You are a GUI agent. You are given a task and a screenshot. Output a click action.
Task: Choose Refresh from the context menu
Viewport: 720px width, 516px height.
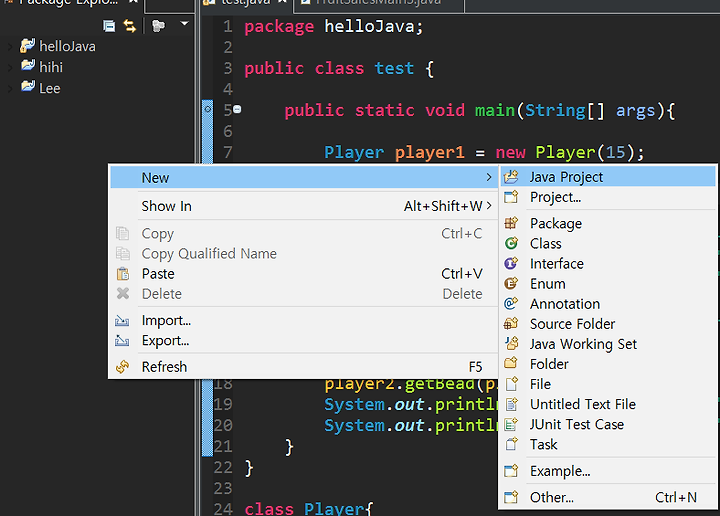[304, 367]
